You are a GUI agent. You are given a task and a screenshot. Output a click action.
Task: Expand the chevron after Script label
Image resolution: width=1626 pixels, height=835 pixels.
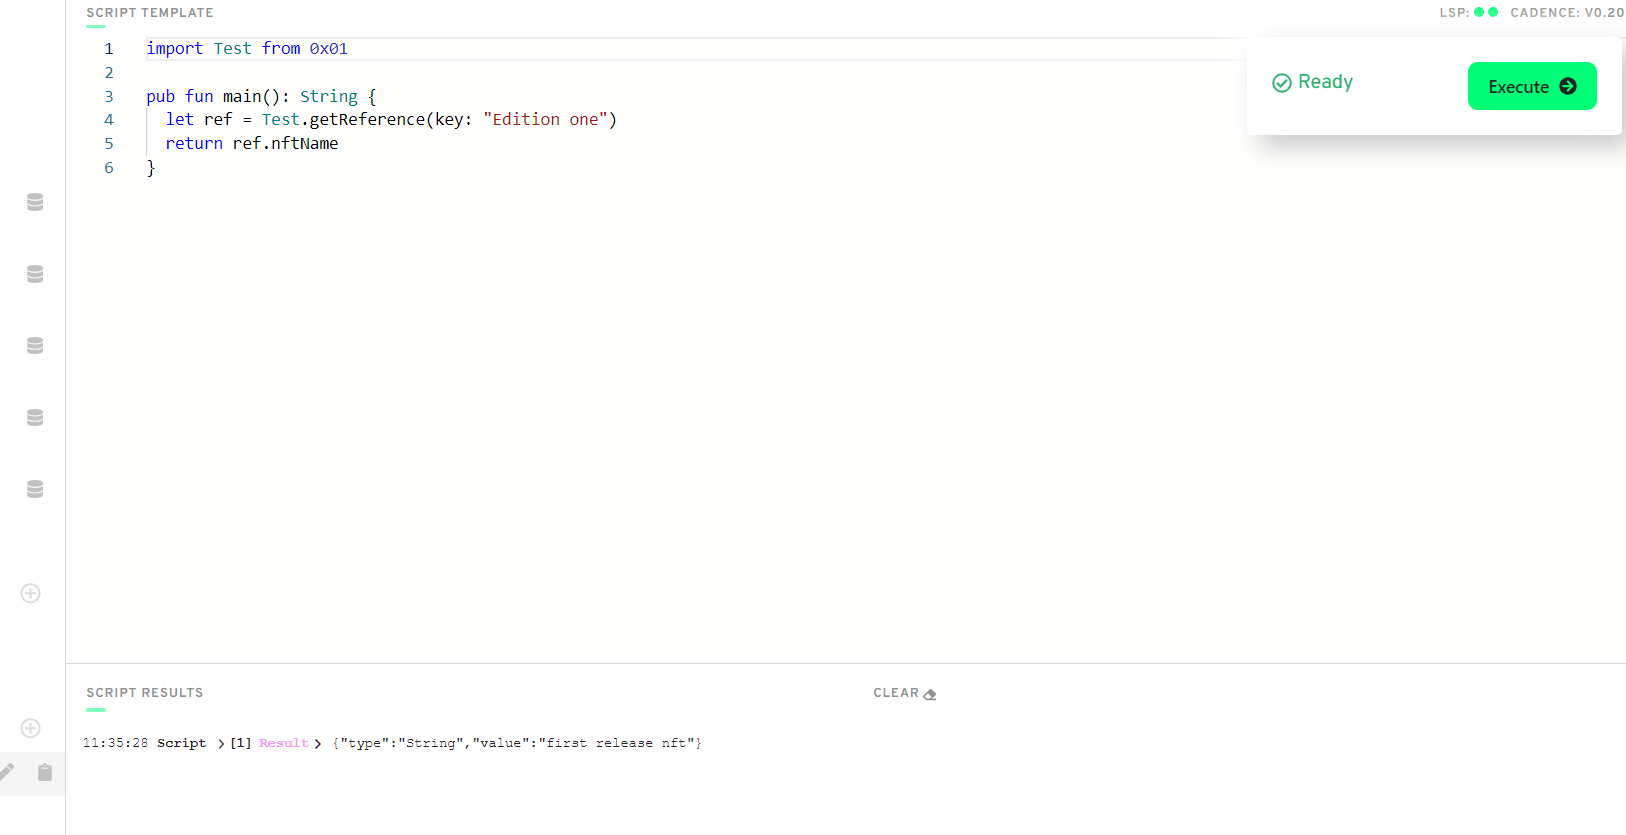[x=221, y=744]
